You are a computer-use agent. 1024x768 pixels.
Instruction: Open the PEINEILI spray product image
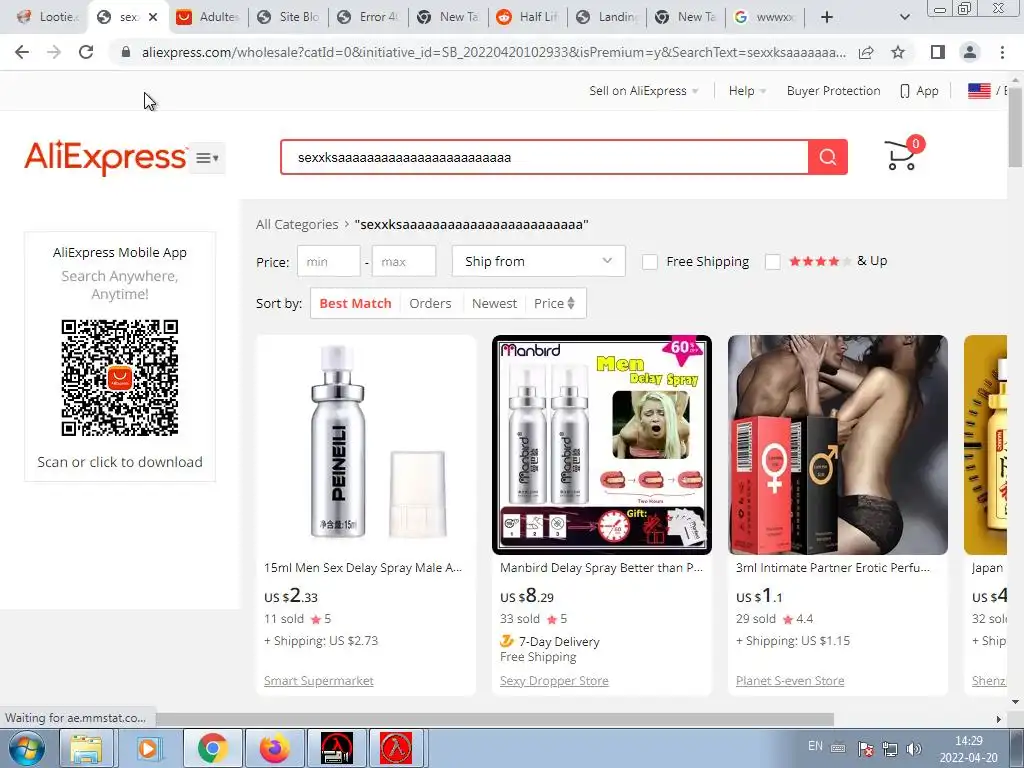[366, 445]
